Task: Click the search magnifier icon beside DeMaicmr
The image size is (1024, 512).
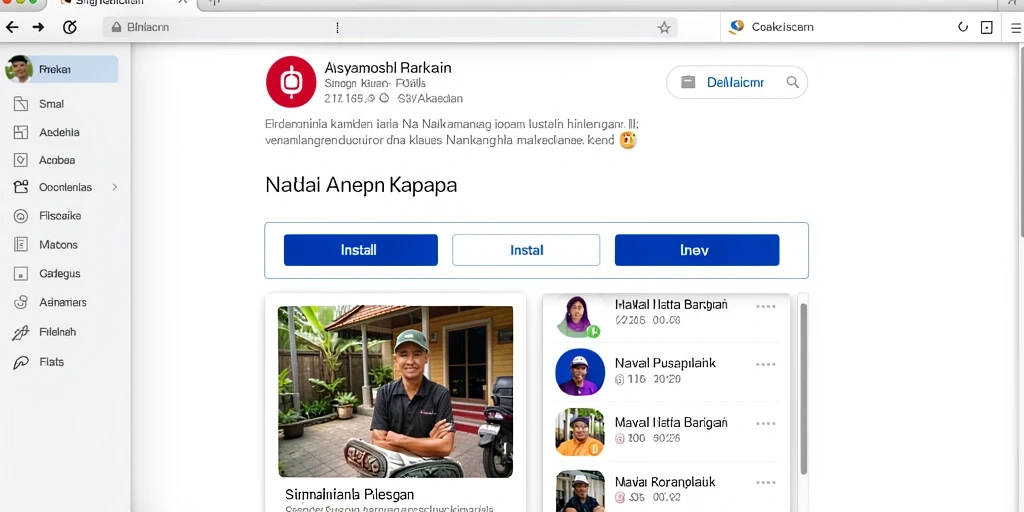Action: (792, 82)
